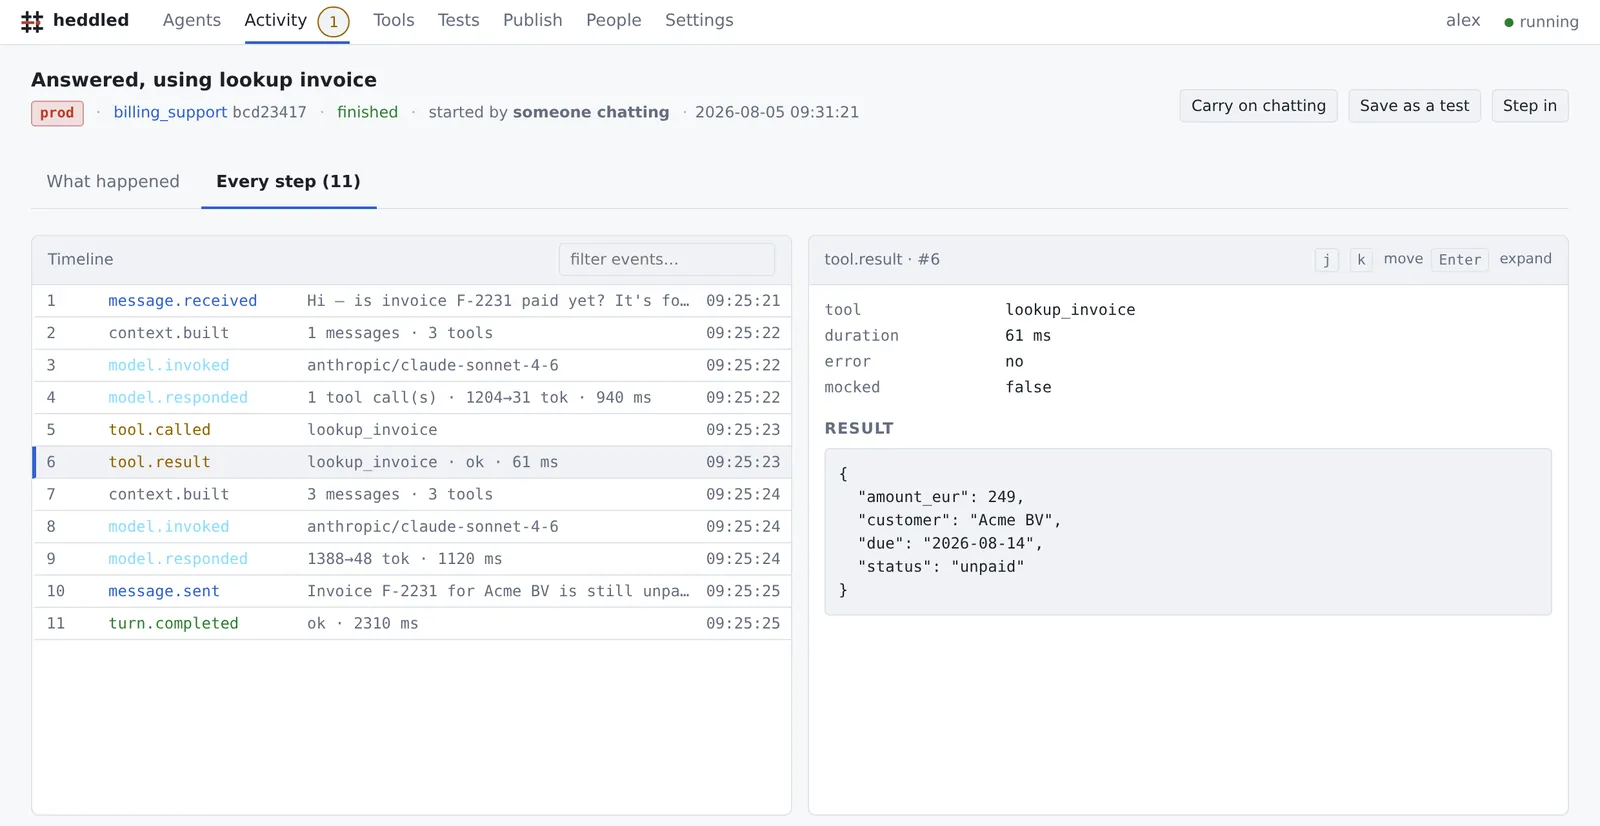Open Settings in the top navigation
This screenshot has width=1600, height=826.
[x=699, y=20]
